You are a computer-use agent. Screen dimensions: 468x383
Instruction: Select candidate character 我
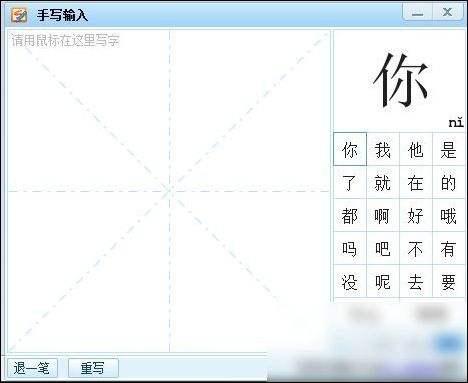tap(383, 149)
